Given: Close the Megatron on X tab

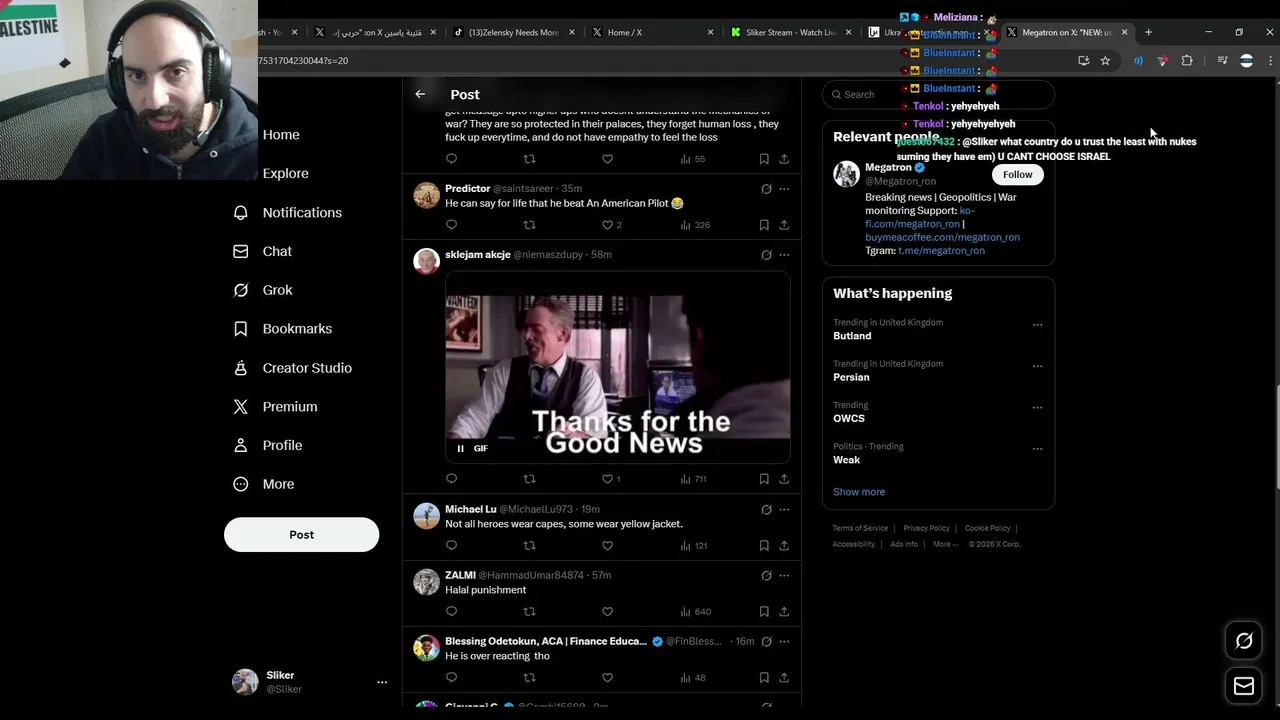Looking at the screenshot, I should 1124,32.
